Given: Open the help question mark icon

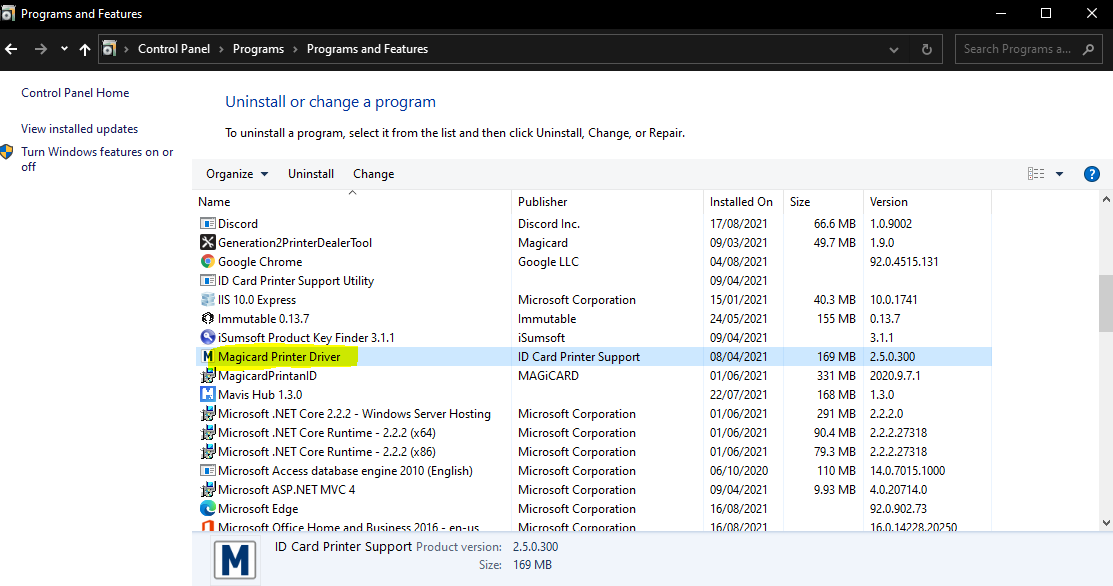Looking at the screenshot, I should coord(1092,174).
